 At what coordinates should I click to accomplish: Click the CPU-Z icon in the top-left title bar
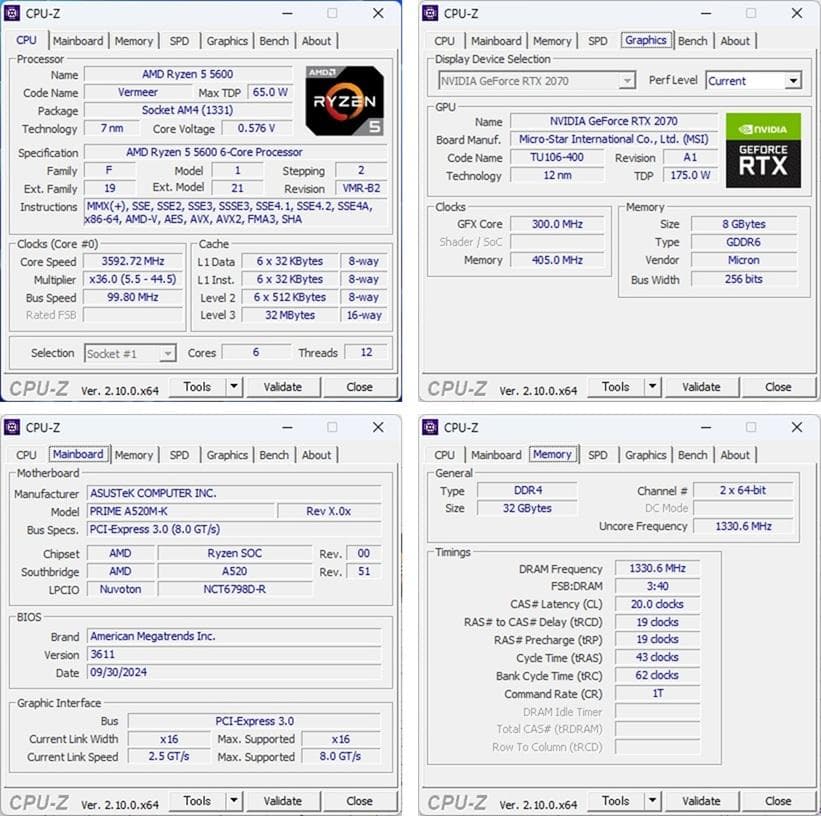click(14, 13)
